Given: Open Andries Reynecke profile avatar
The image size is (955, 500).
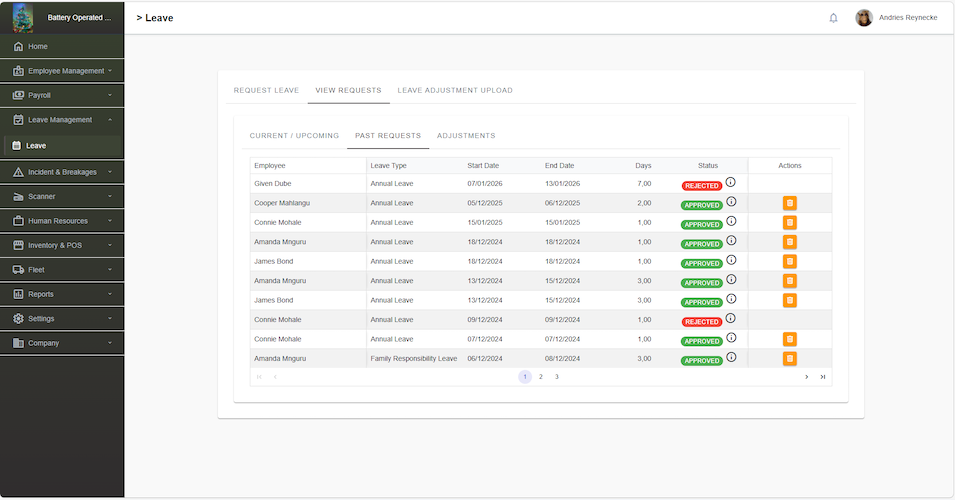Looking at the screenshot, I should [x=864, y=18].
